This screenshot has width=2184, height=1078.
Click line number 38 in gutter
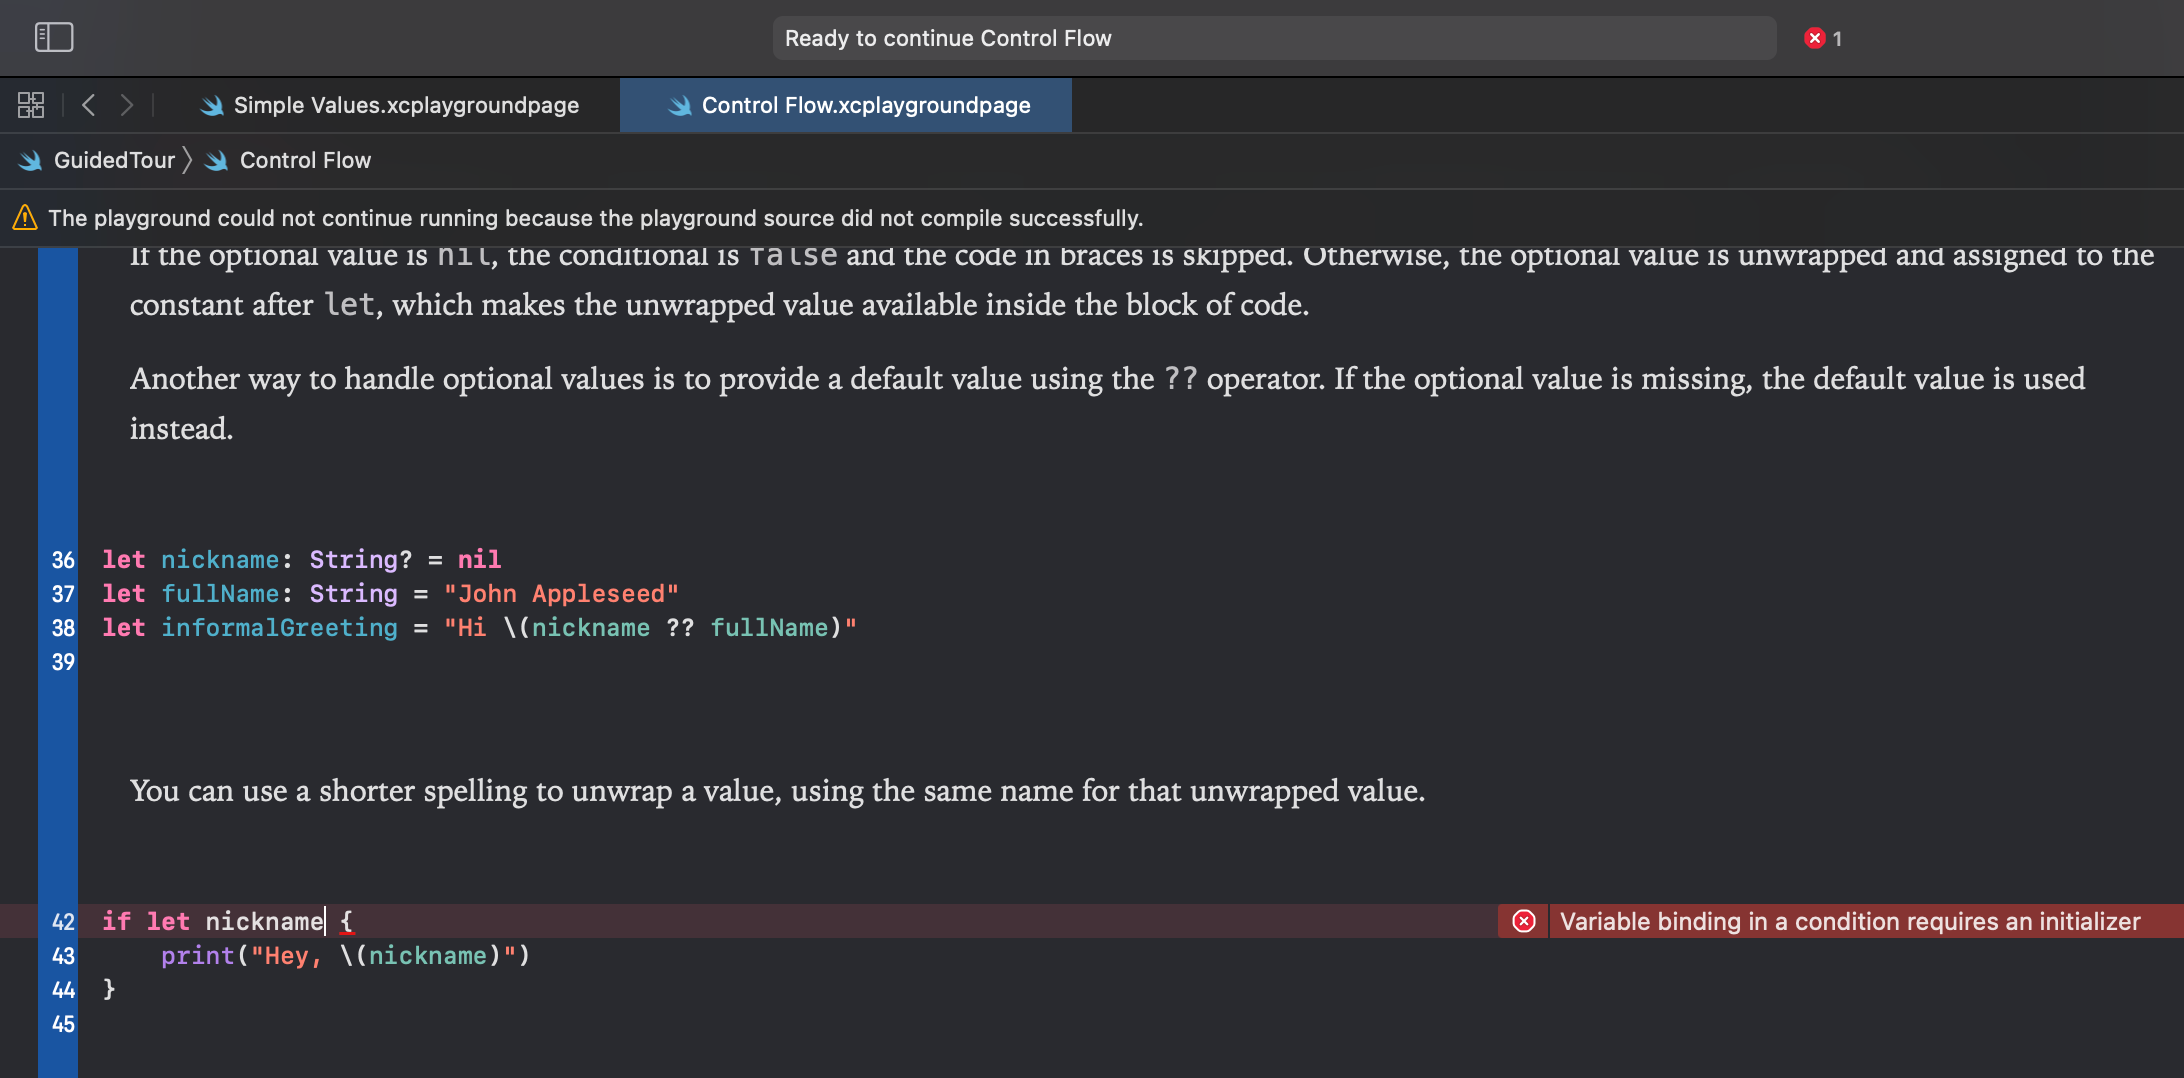point(63,628)
